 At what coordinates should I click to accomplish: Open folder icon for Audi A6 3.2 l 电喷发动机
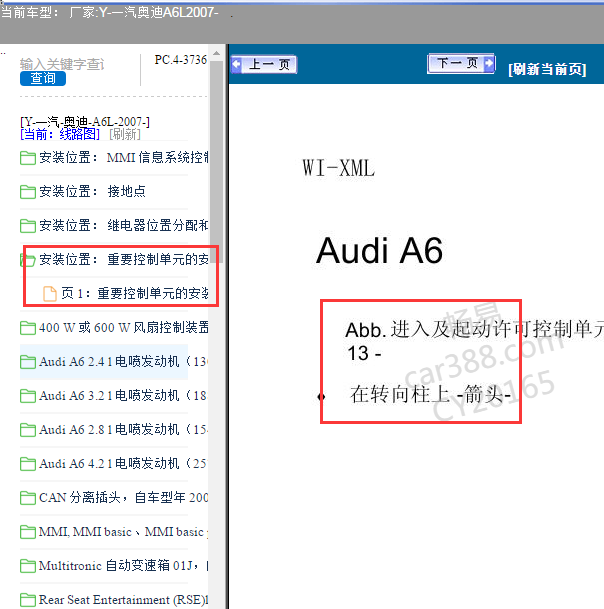[28, 396]
